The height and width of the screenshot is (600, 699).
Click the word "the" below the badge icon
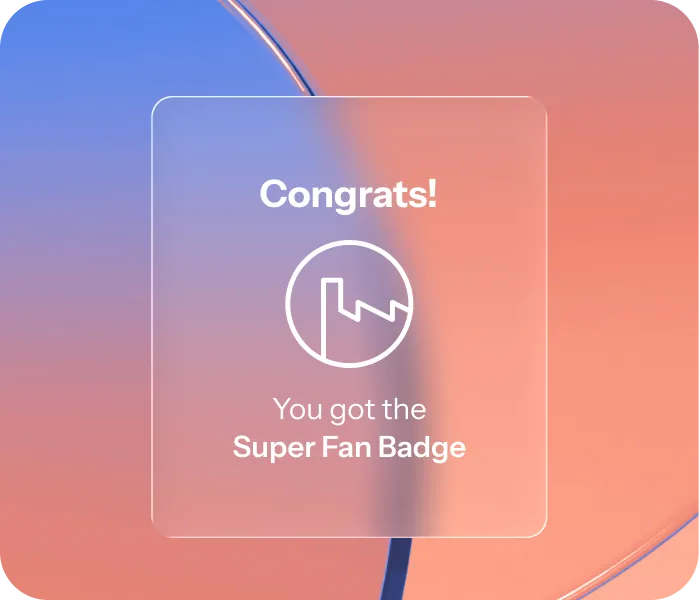404,409
